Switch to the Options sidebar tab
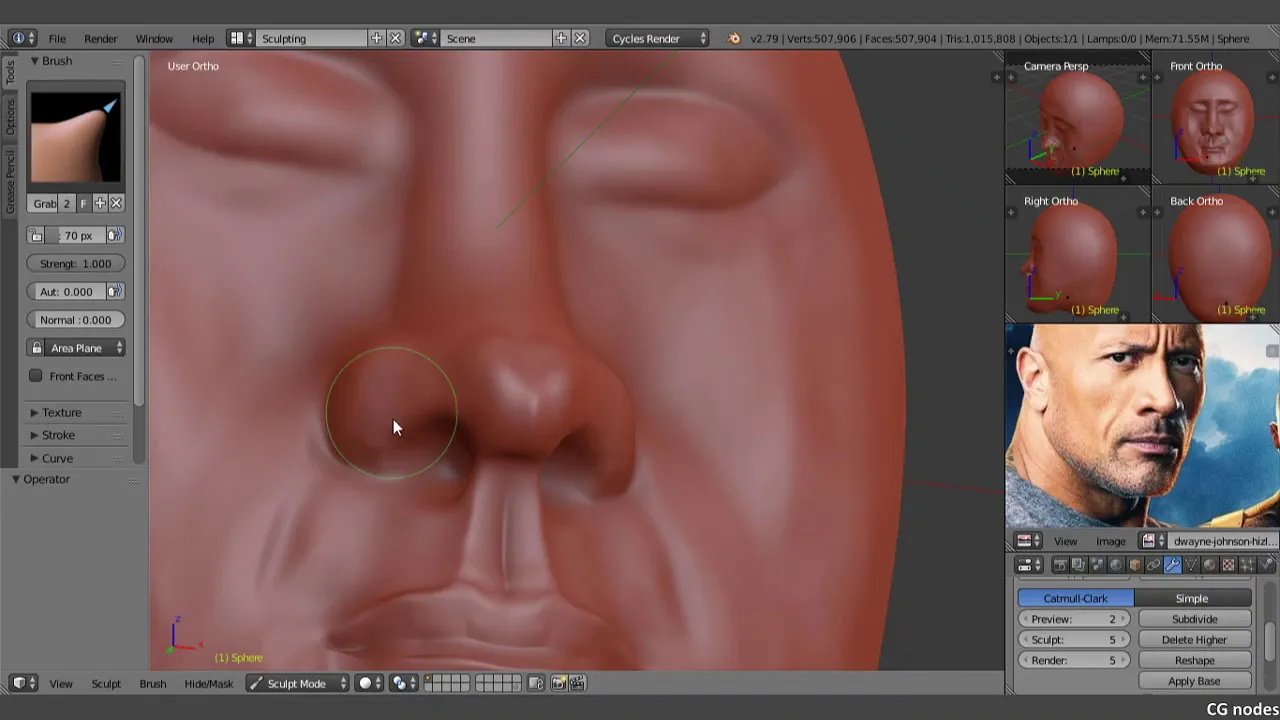 [x=10, y=118]
